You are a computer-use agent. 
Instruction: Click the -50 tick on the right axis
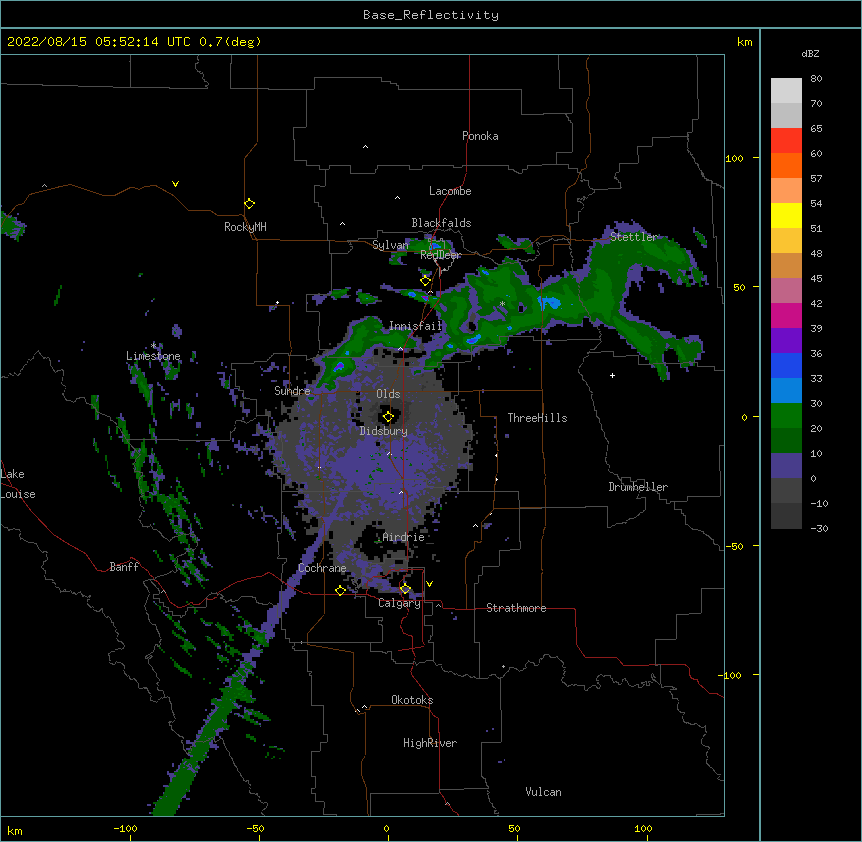(x=734, y=546)
